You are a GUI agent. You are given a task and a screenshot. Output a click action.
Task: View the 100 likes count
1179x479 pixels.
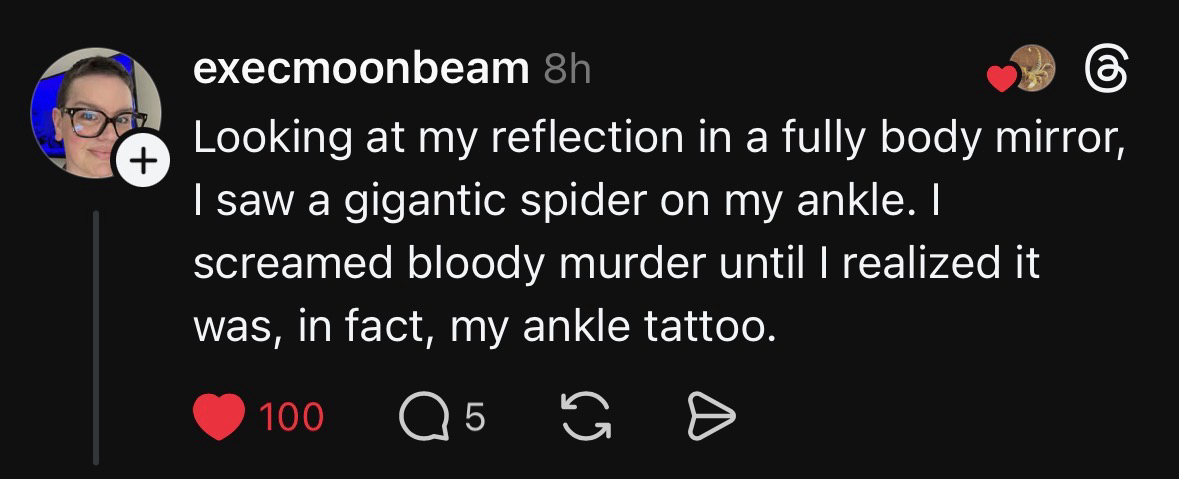(291, 417)
